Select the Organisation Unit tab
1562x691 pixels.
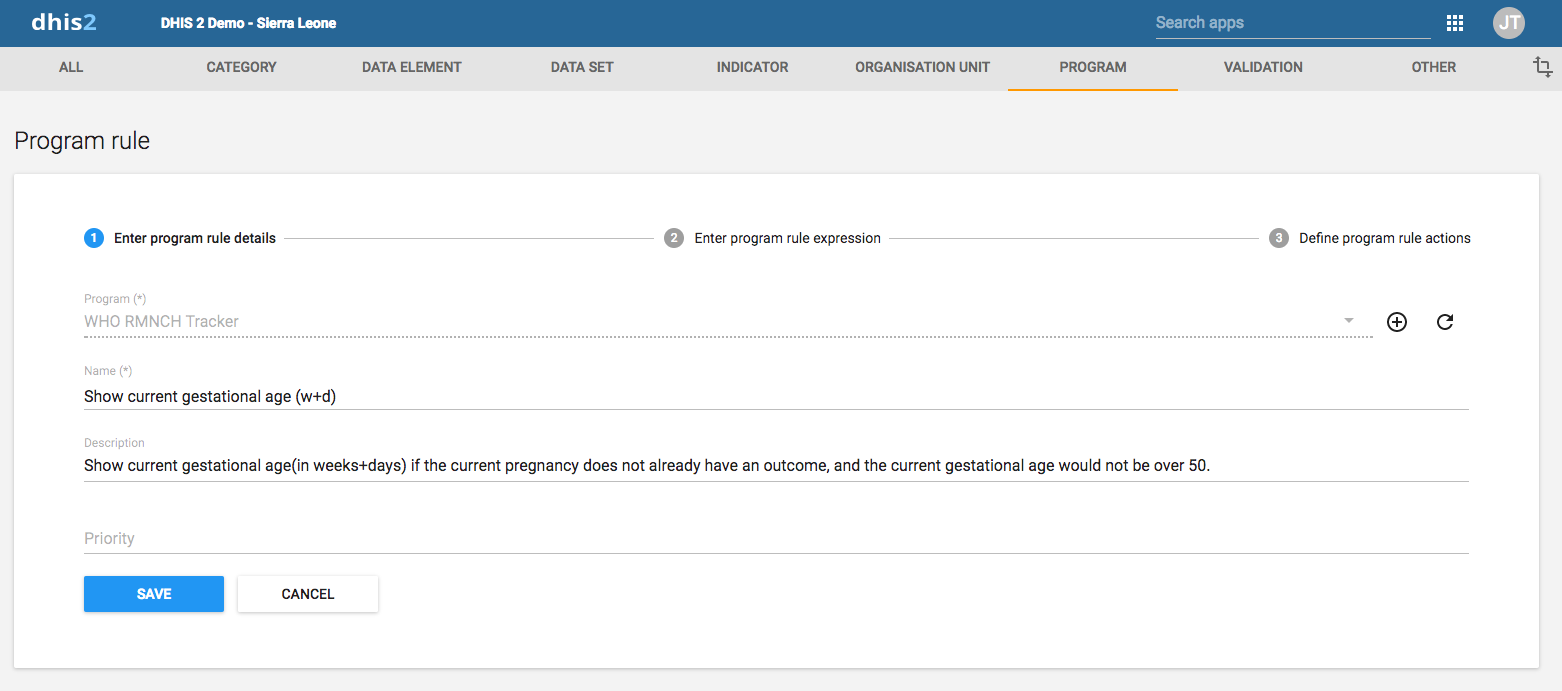[922, 67]
